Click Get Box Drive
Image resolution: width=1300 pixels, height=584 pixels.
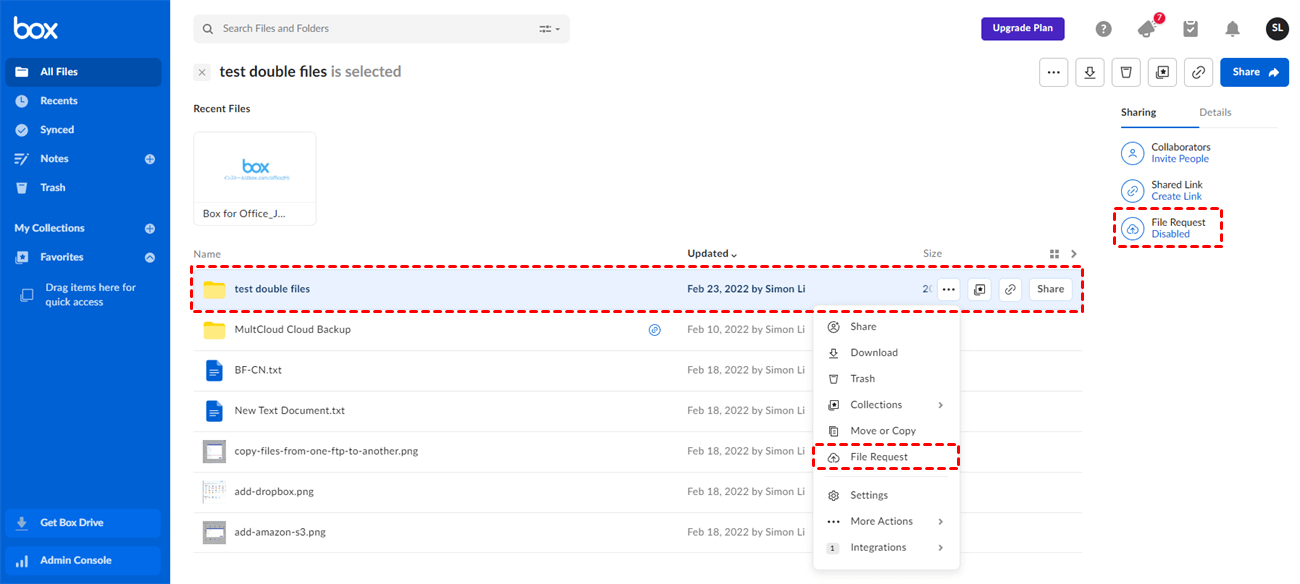(x=83, y=523)
